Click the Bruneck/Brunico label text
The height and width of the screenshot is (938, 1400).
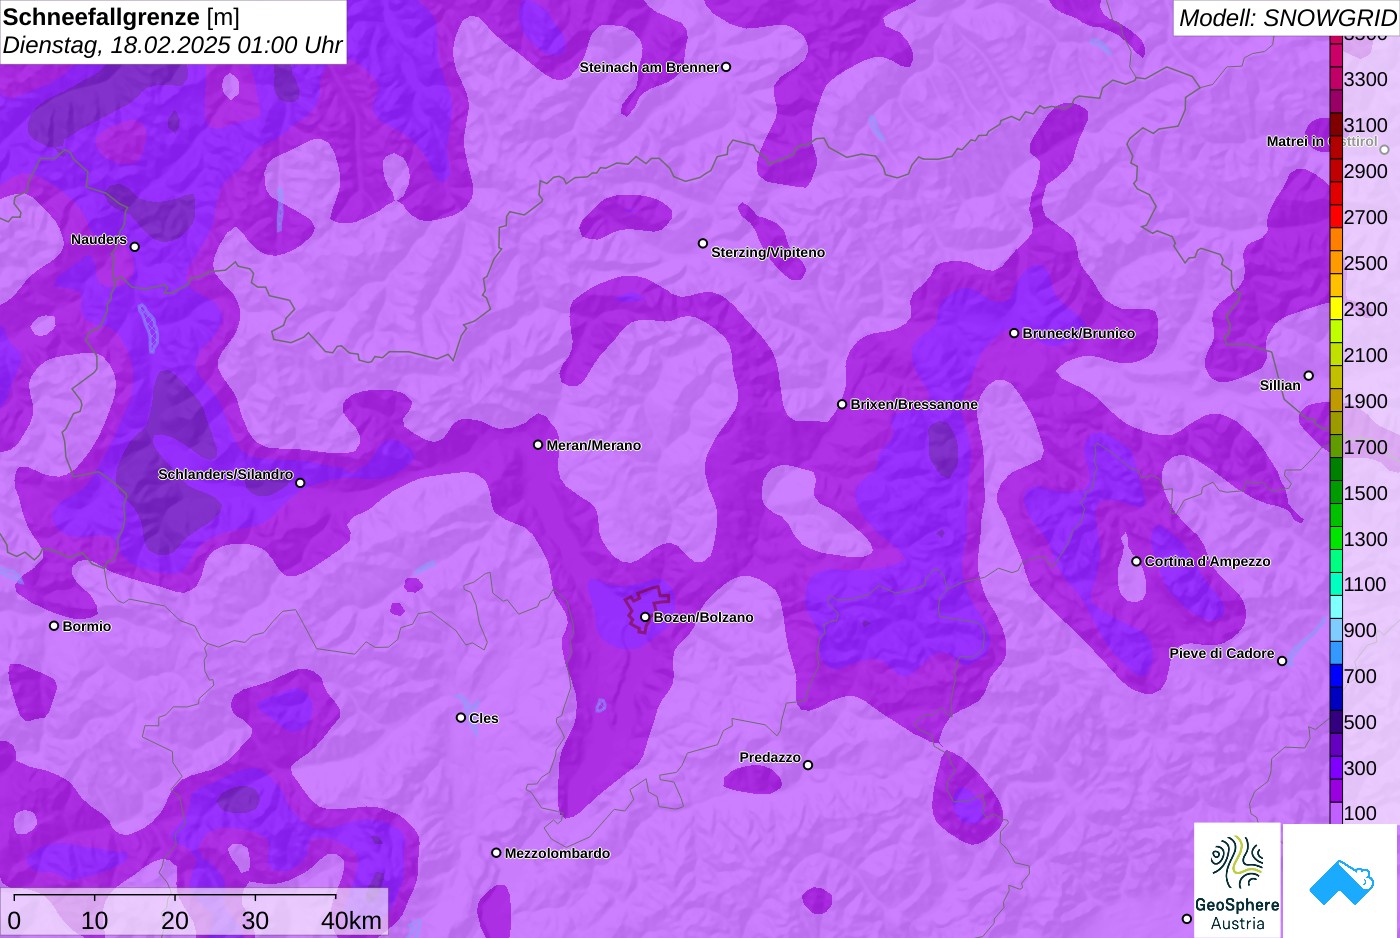1079,333
